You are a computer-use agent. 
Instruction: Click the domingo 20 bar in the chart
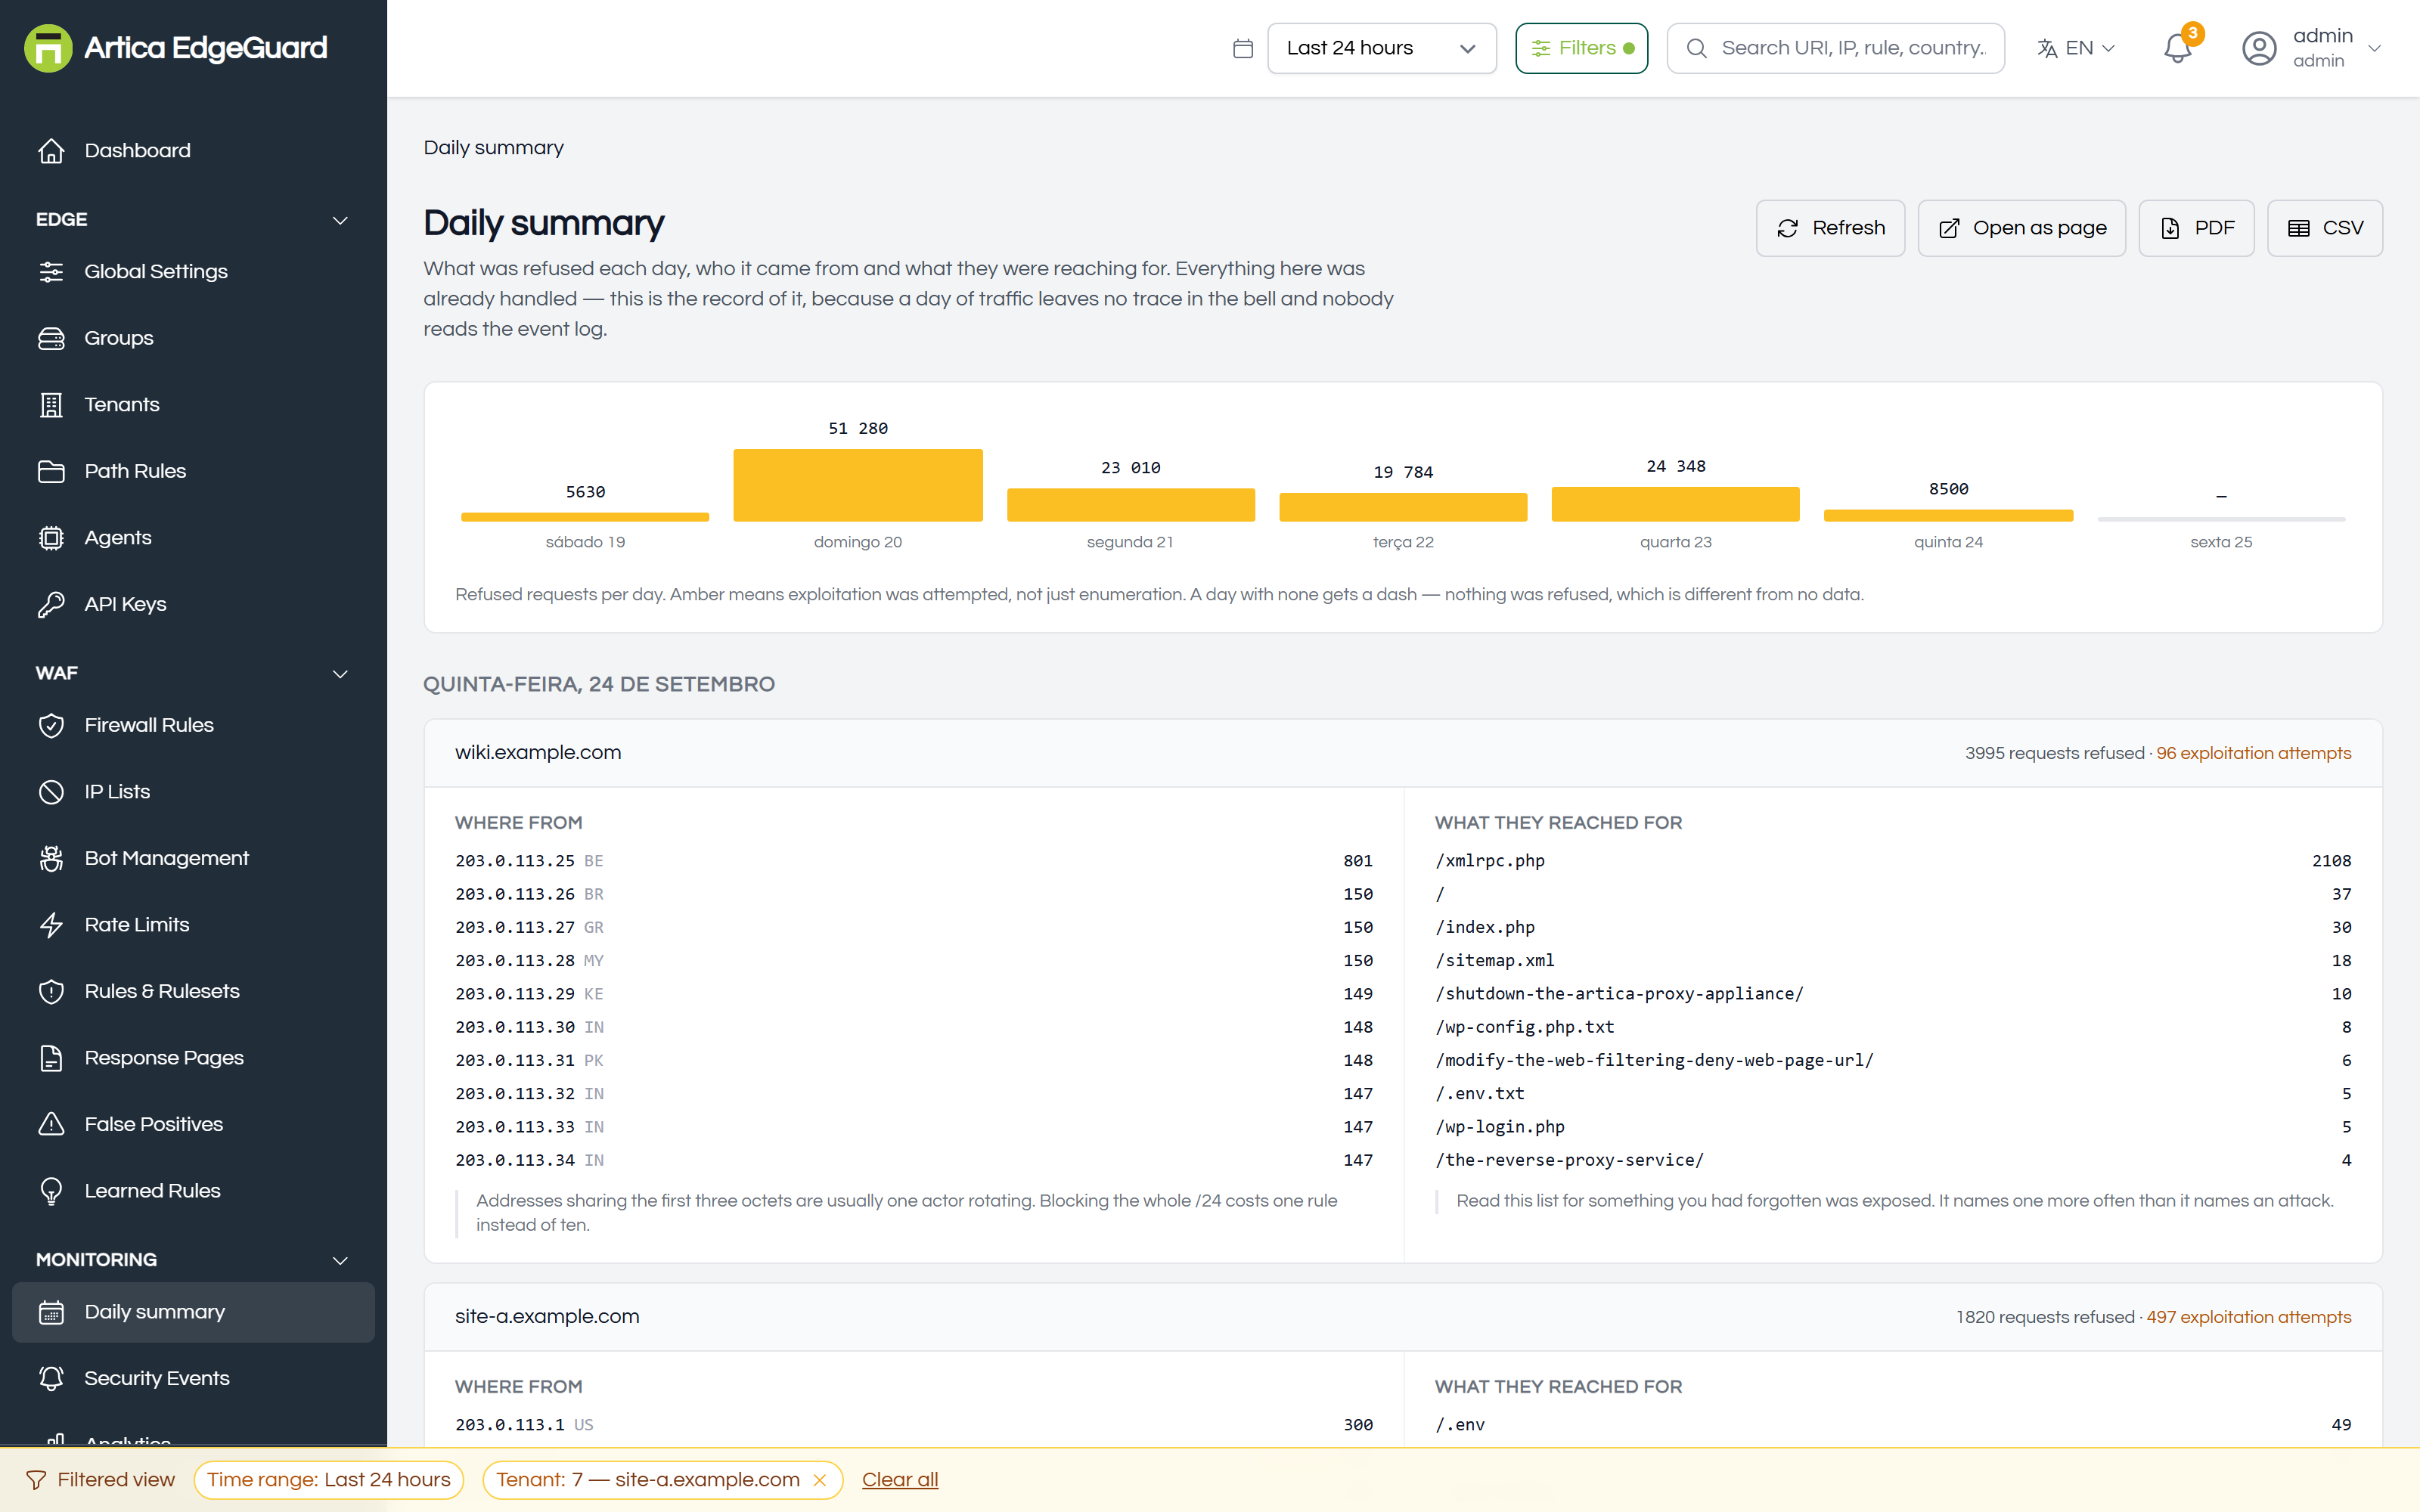(x=858, y=485)
